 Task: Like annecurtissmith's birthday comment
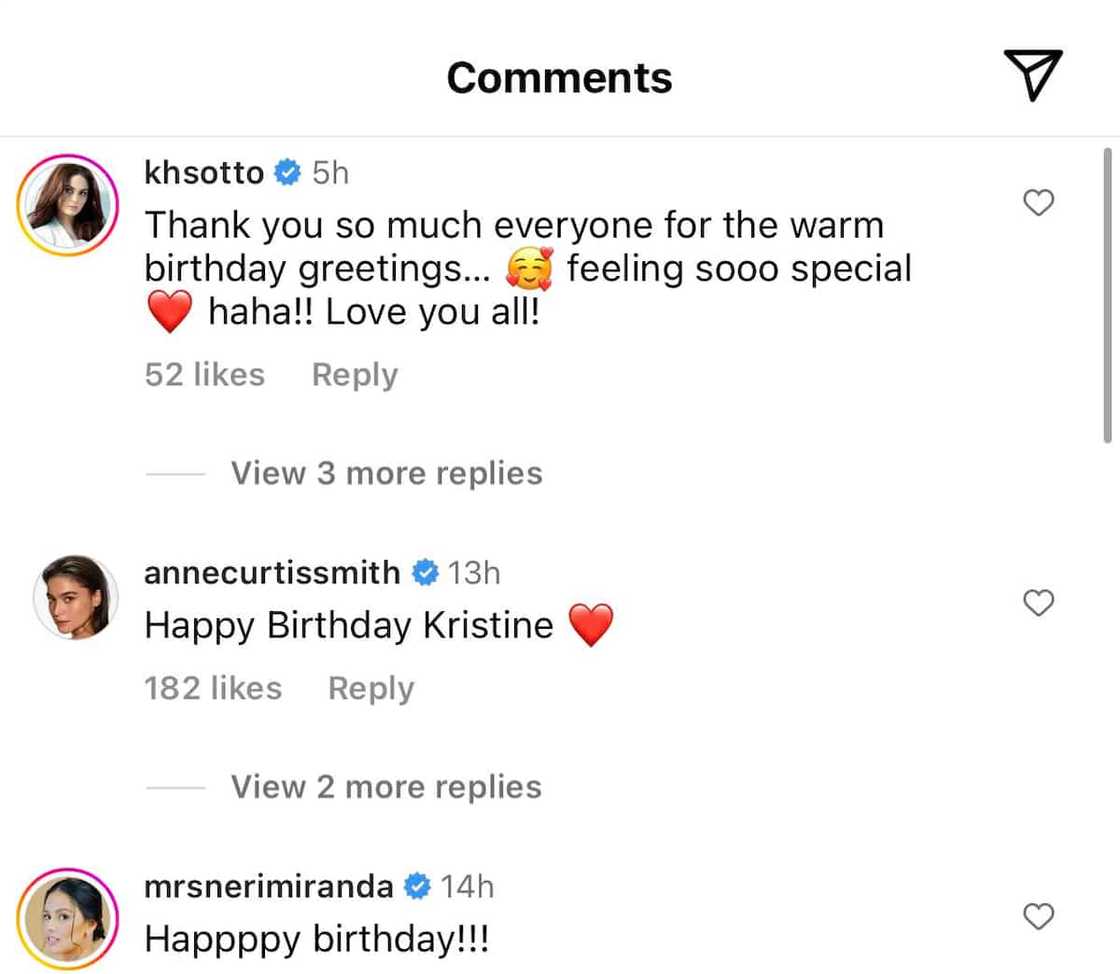[x=1040, y=603]
